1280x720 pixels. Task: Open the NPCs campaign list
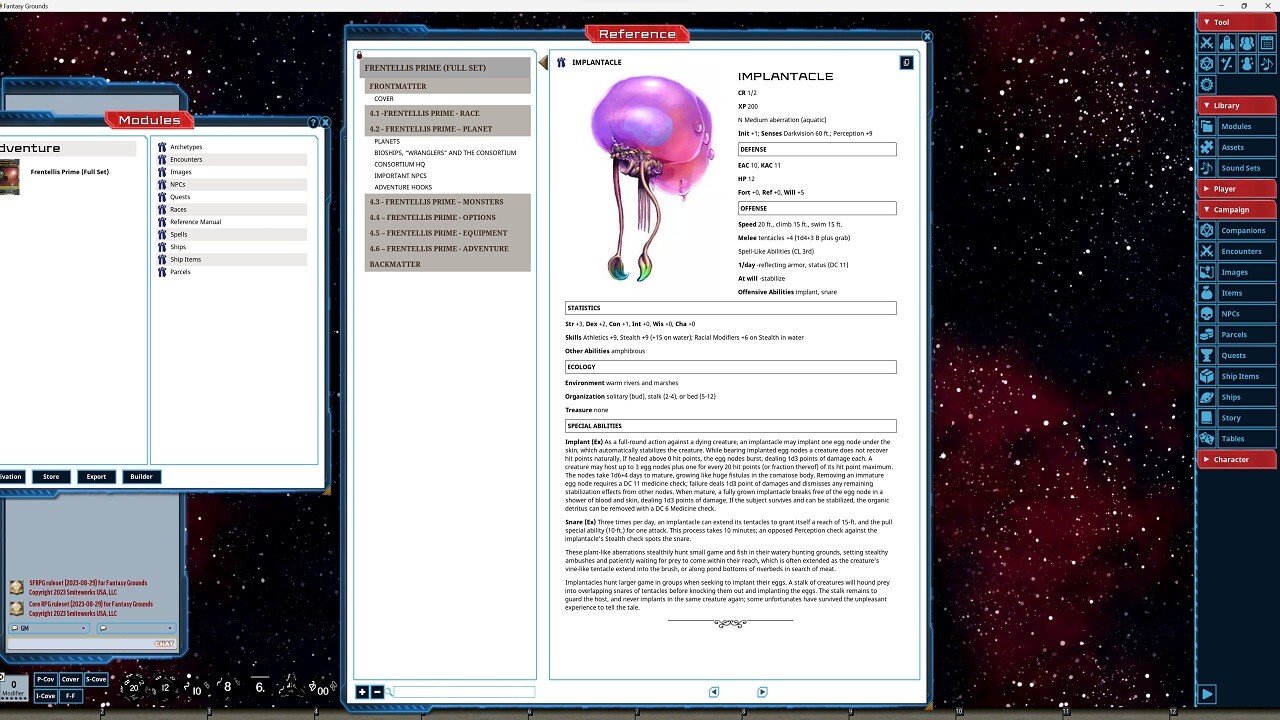(1243, 313)
